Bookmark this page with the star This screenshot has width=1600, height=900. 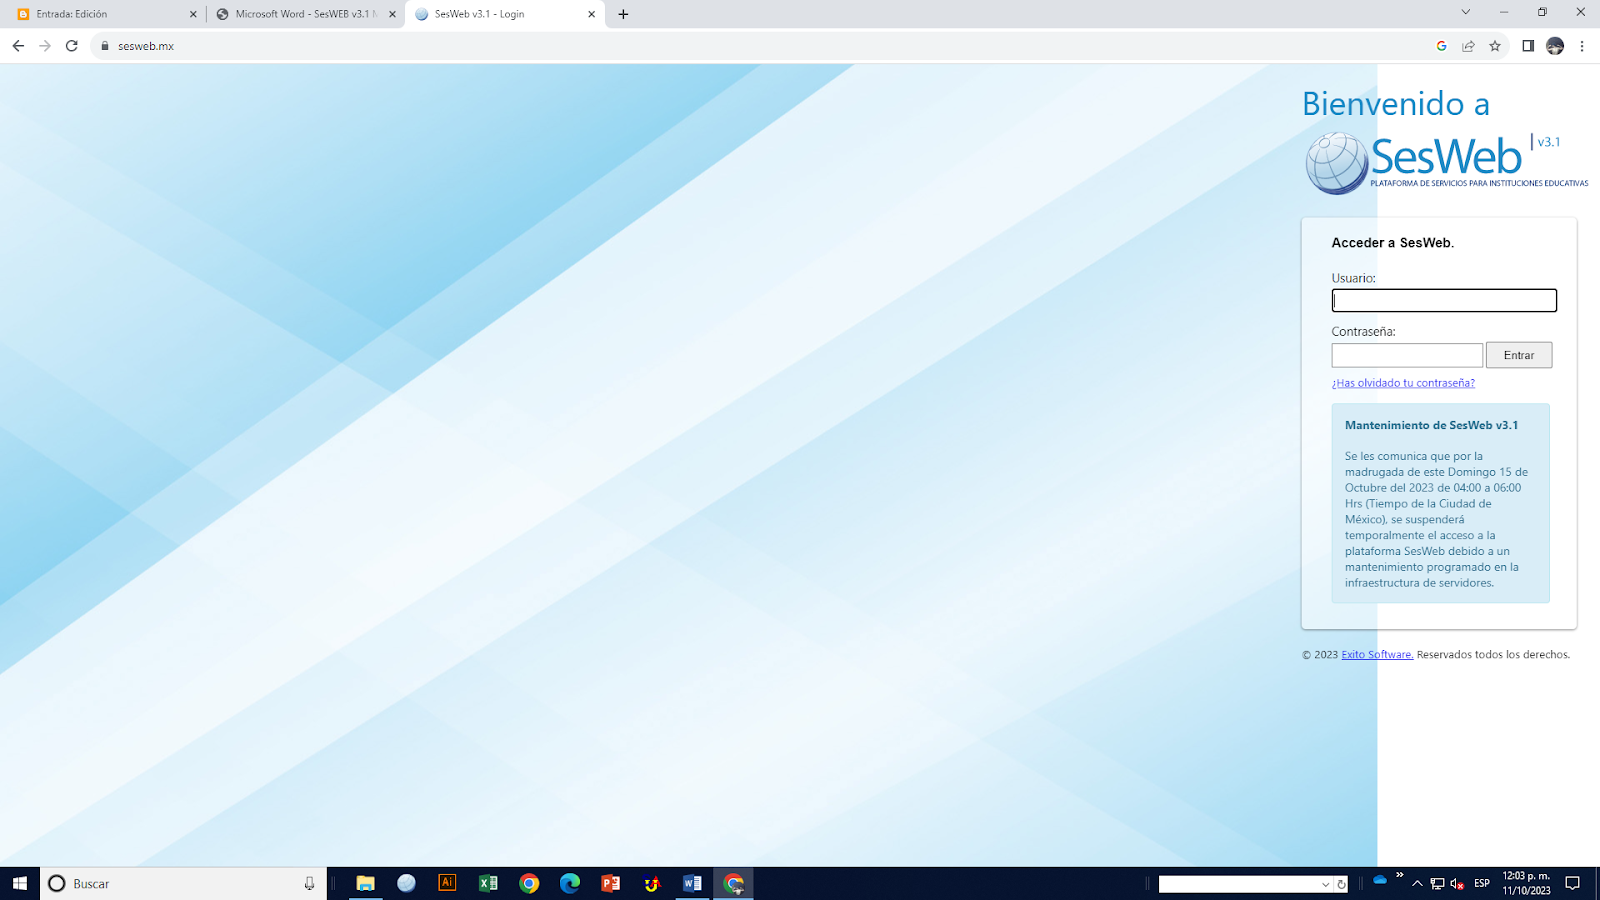[1495, 46]
